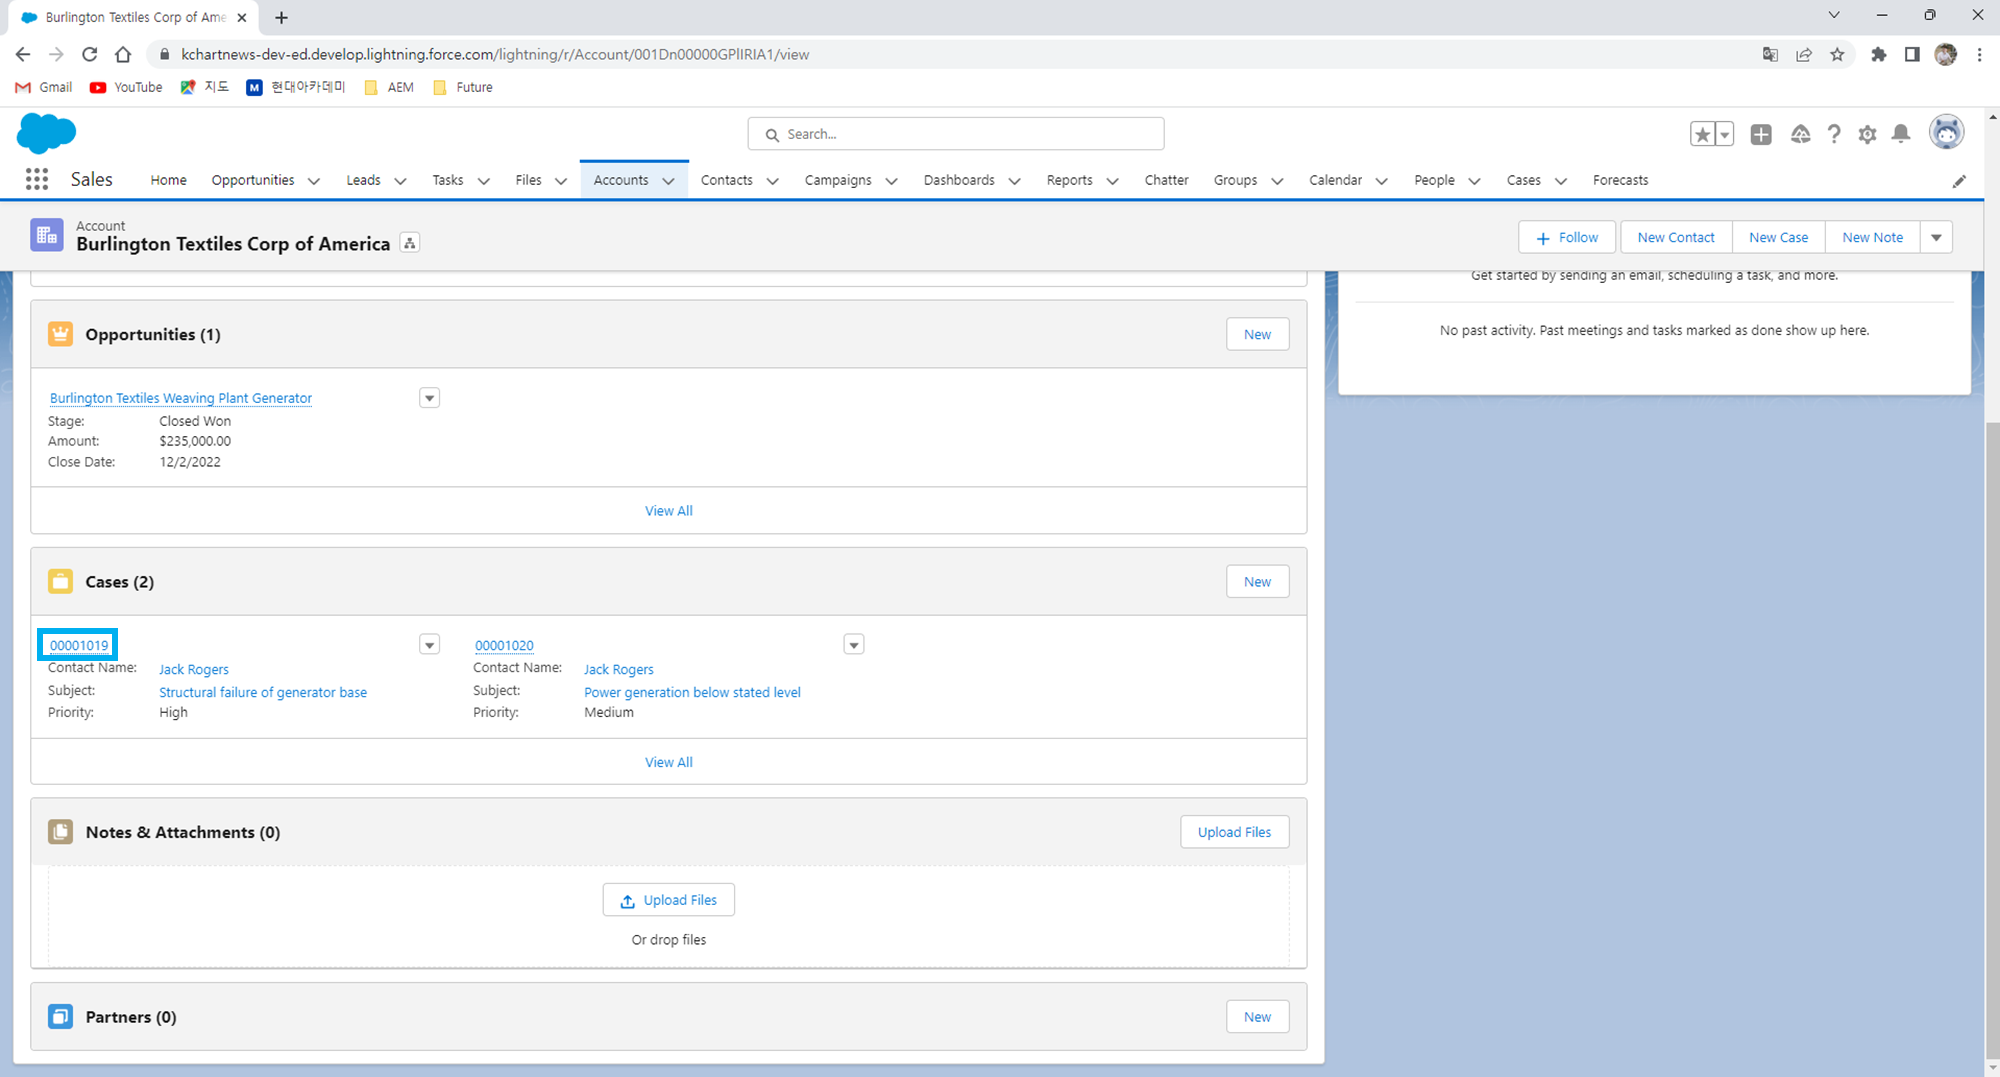2000x1077 pixels.
Task: Click the New Case button
Action: pos(1778,237)
